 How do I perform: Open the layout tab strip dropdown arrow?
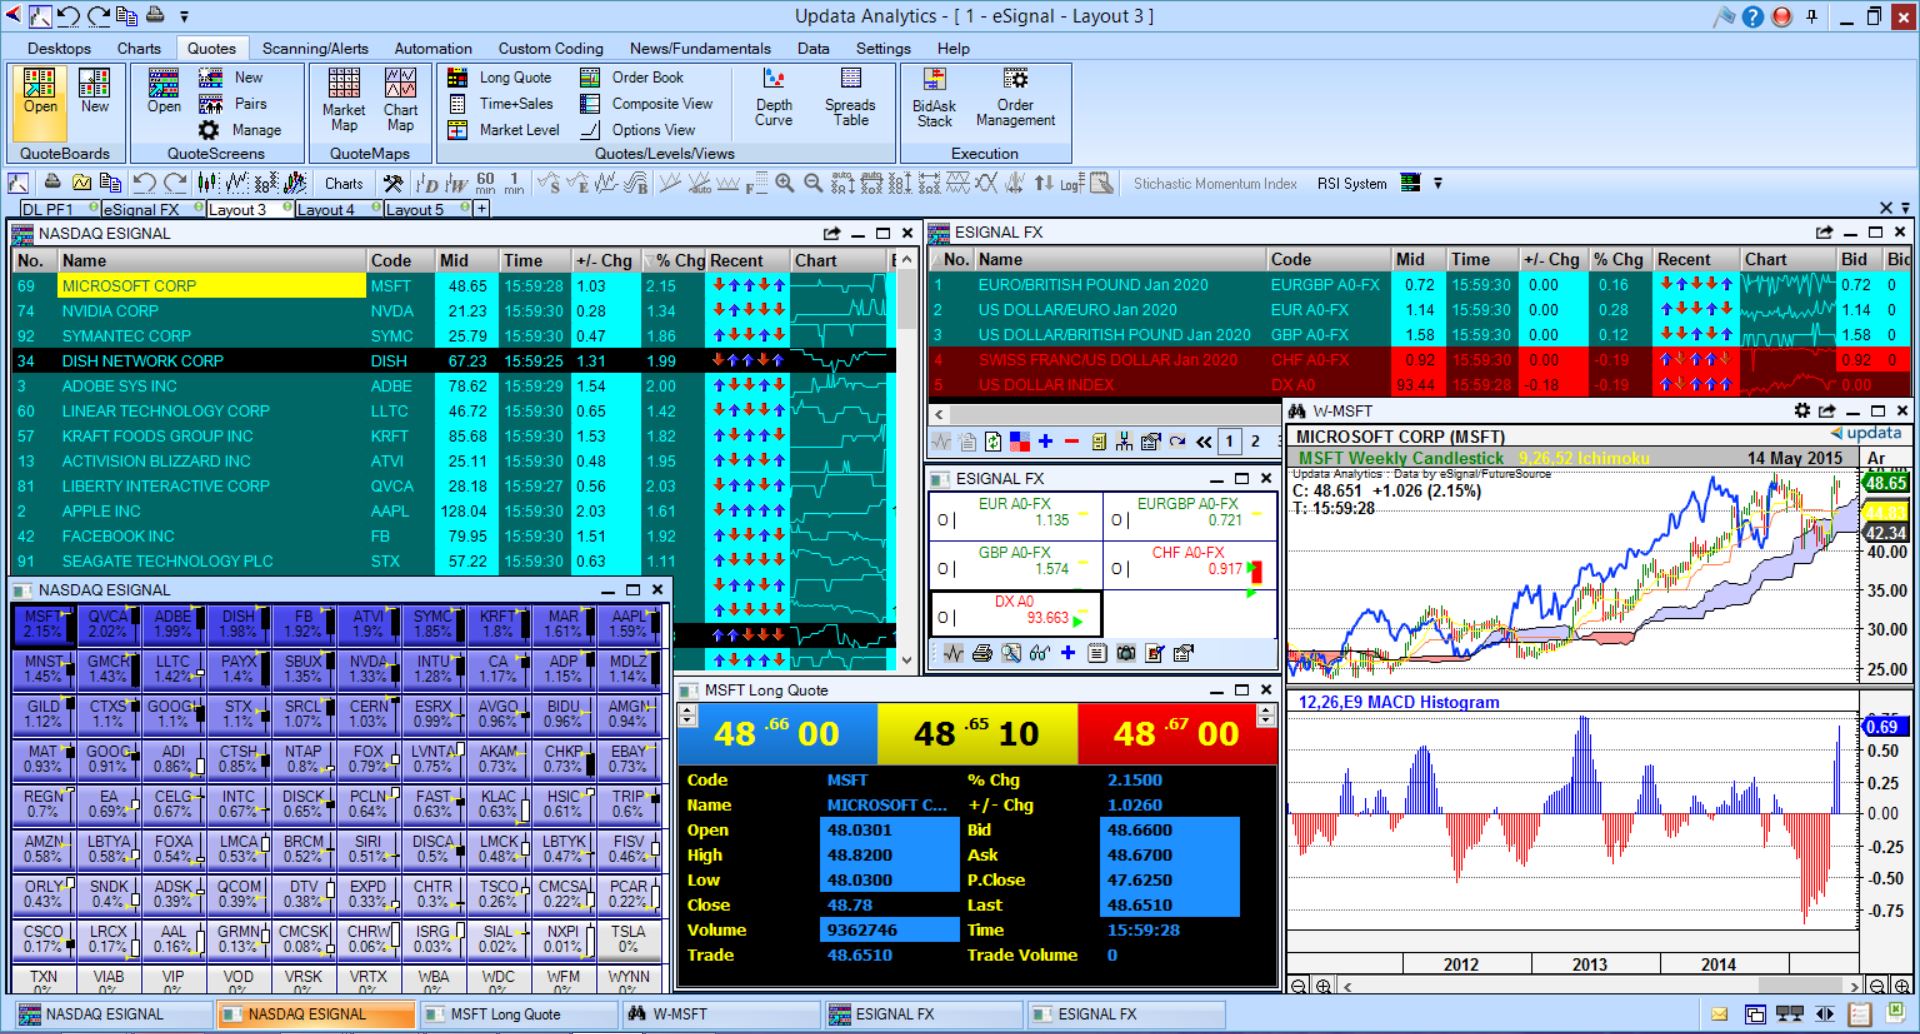click(1905, 208)
